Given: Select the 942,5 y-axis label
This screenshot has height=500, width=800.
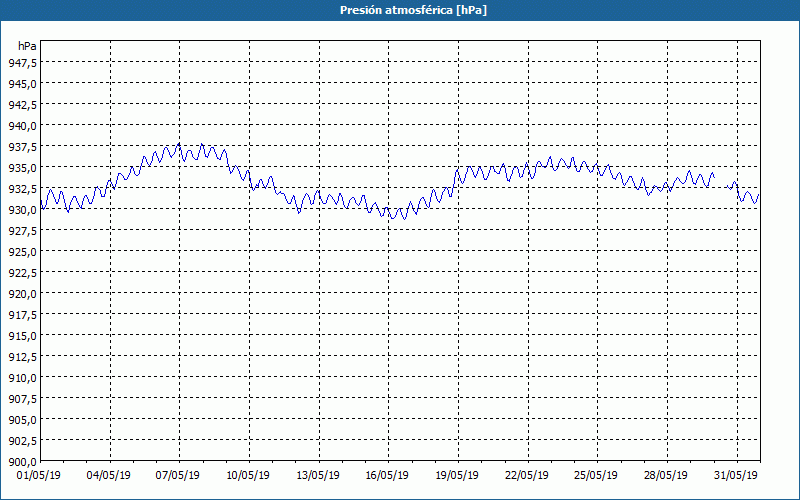Looking at the screenshot, I should tap(23, 105).
